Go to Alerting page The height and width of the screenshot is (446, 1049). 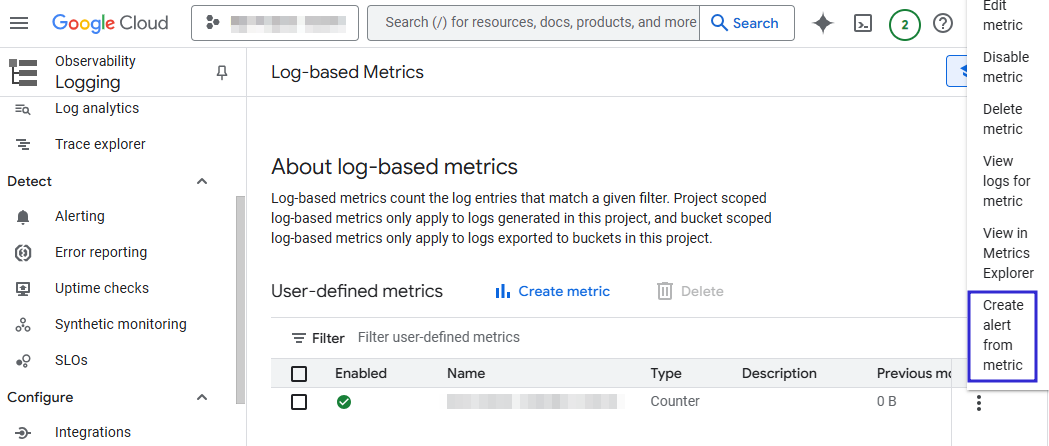80,217
